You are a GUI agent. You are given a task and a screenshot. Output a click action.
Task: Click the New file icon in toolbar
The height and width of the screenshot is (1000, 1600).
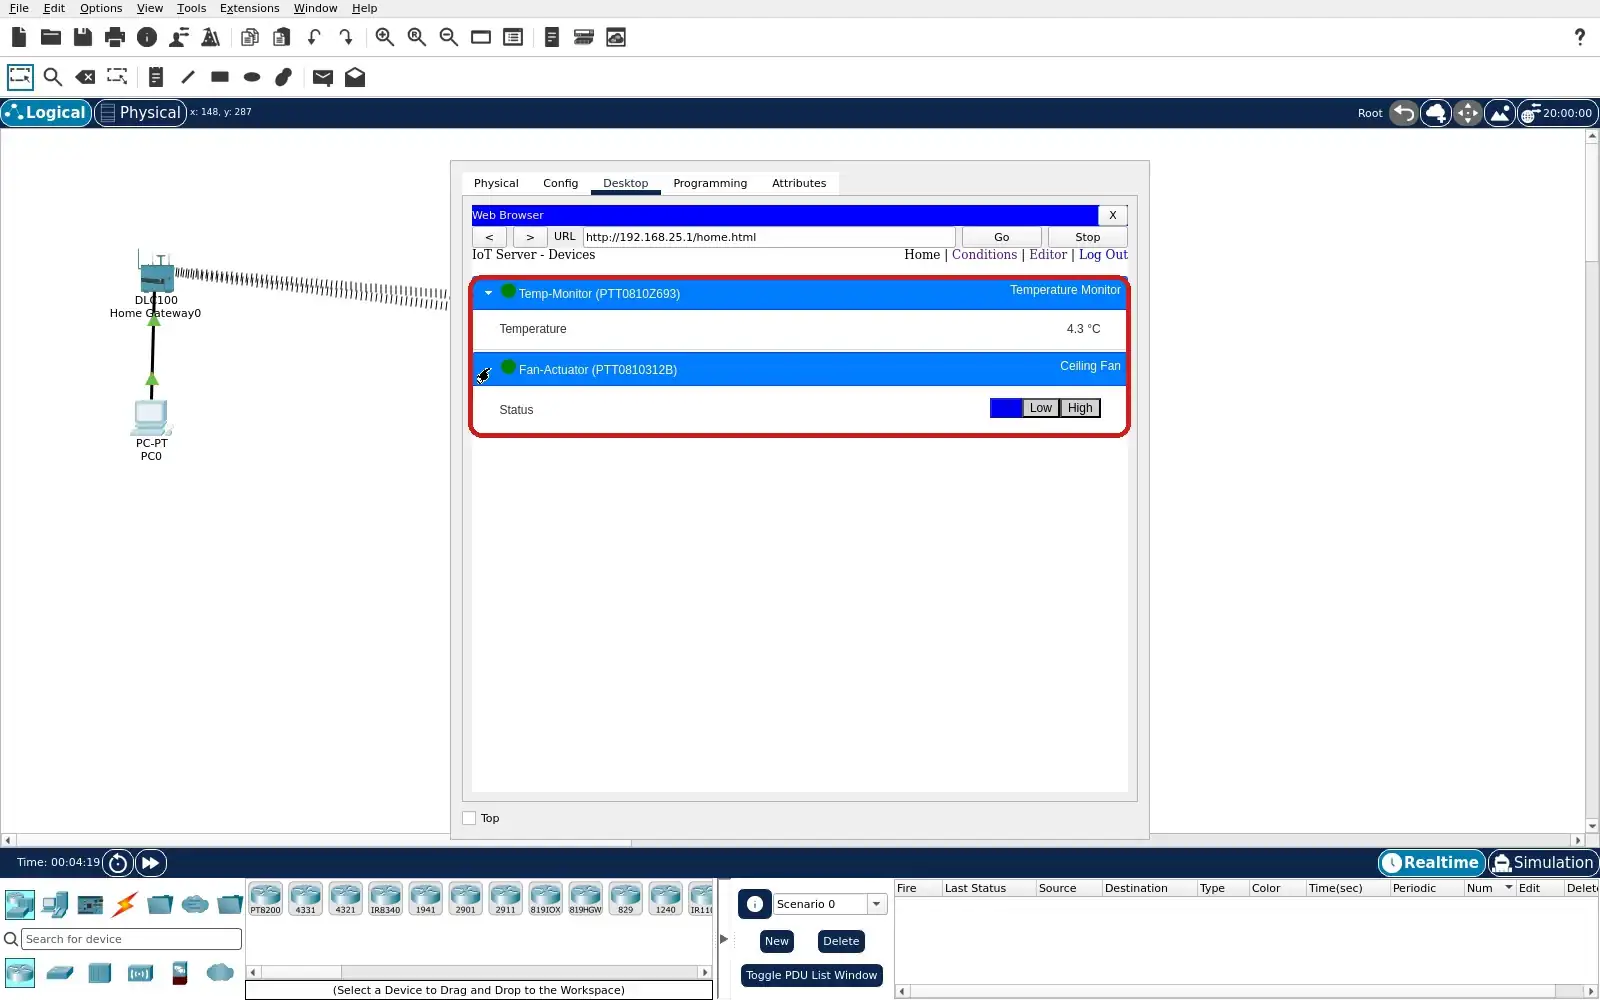coord(19,37)
